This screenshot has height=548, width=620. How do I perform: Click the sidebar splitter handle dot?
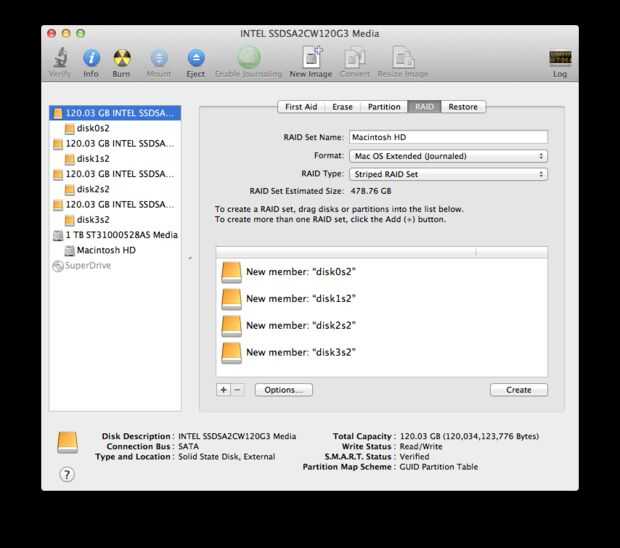[x=190, y=258]
